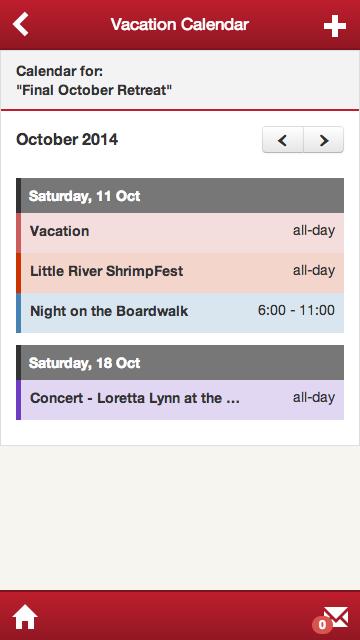Open the Vacation all-day event

point(180,233)
